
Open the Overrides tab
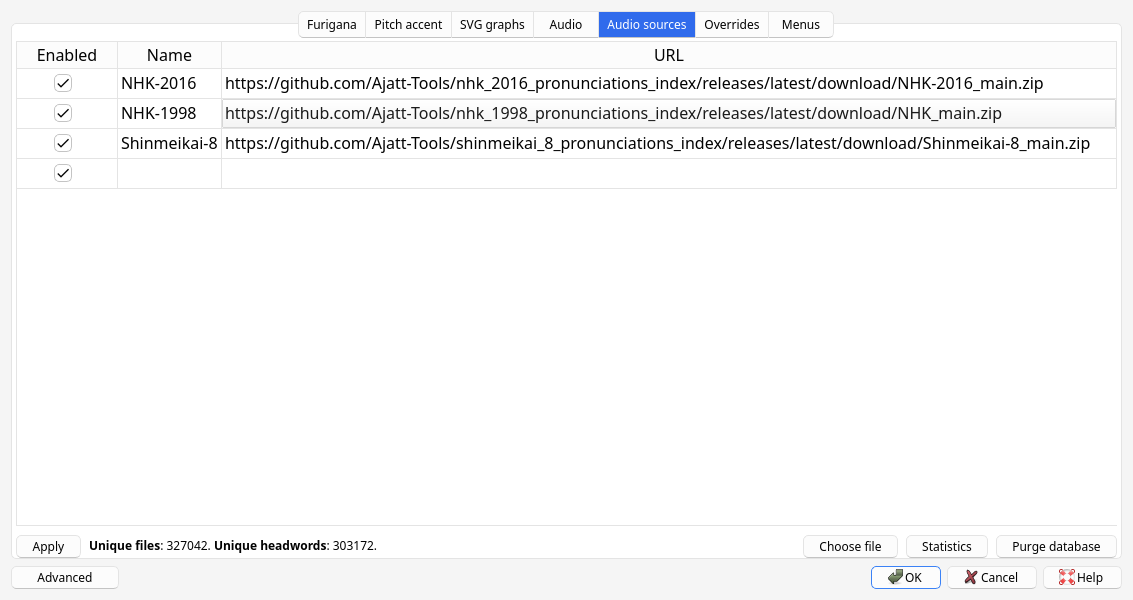(732, 24)
